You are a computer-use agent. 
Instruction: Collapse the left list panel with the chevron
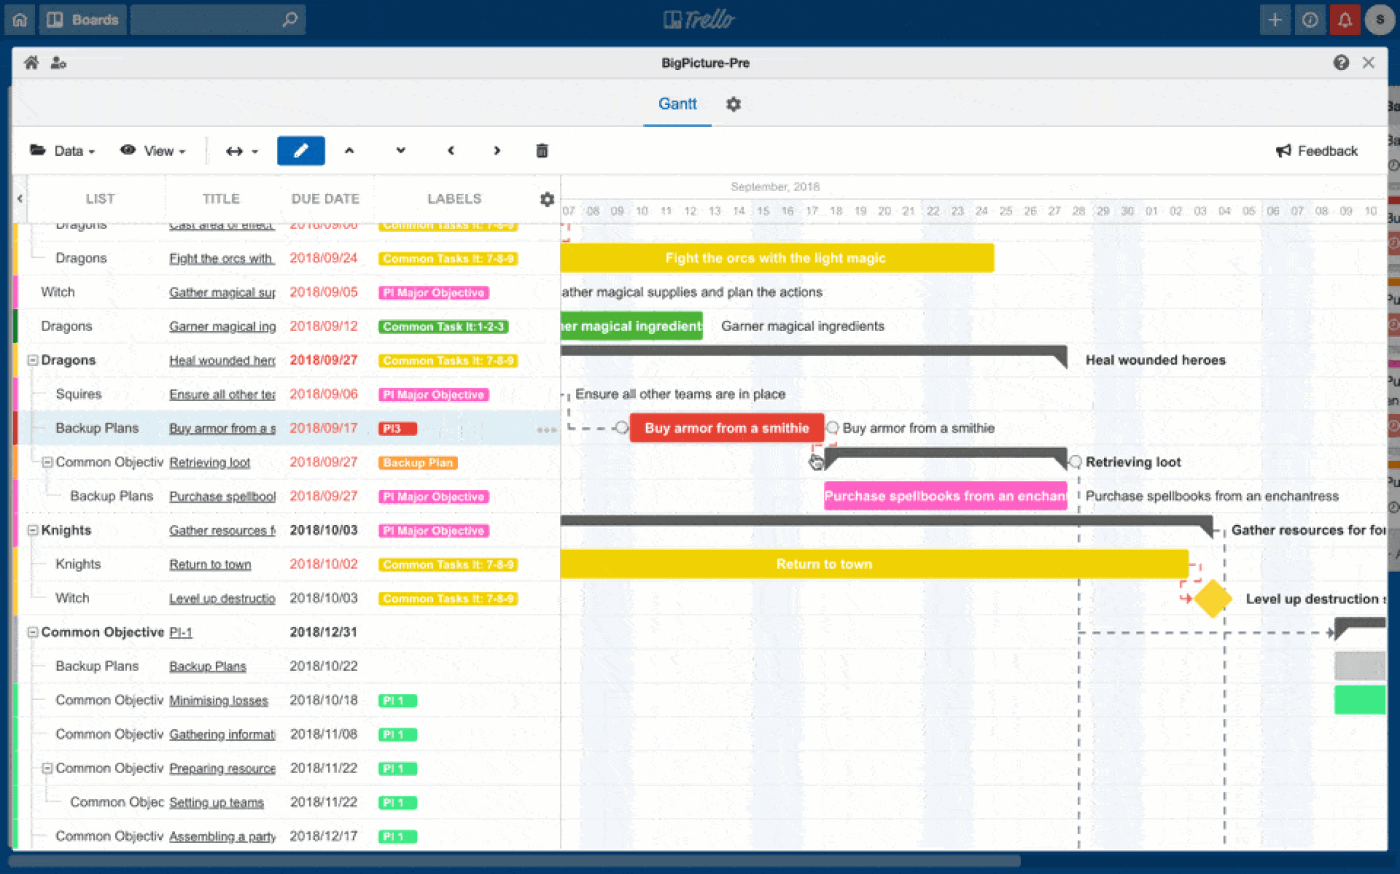19,199
